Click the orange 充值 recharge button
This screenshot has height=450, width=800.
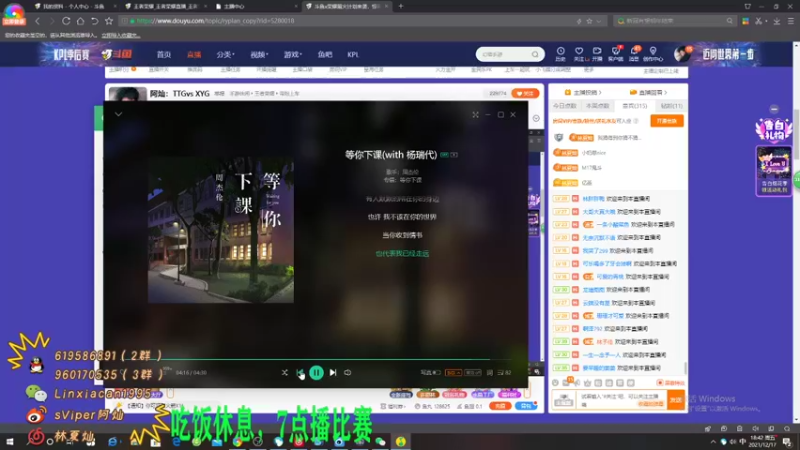coord(500,406)
